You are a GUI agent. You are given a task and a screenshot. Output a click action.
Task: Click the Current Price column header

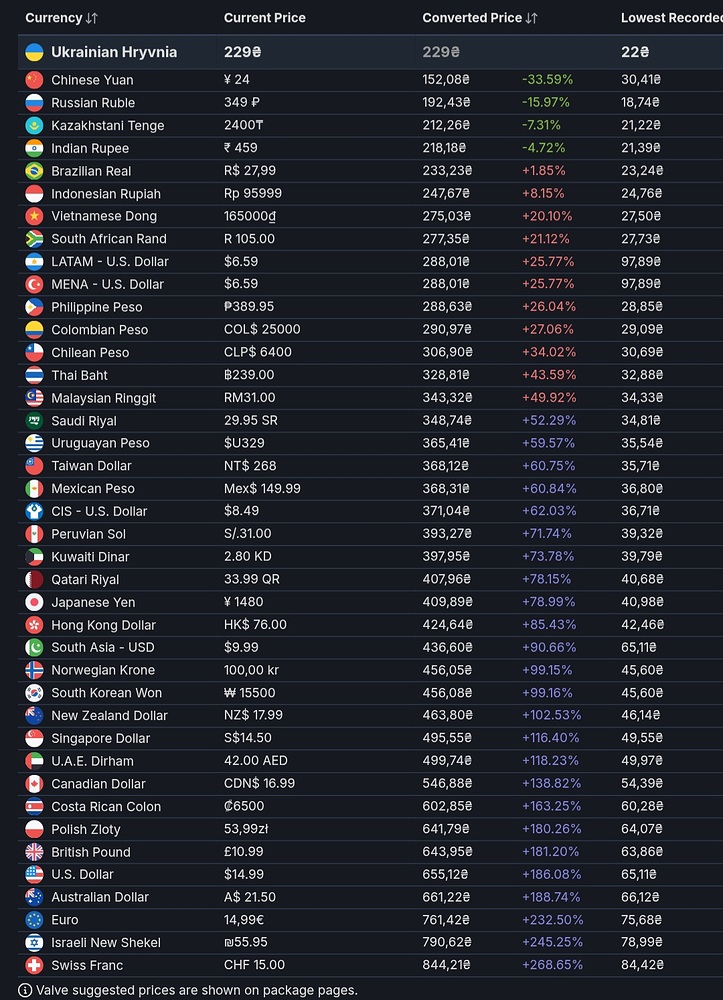[265, 18]
